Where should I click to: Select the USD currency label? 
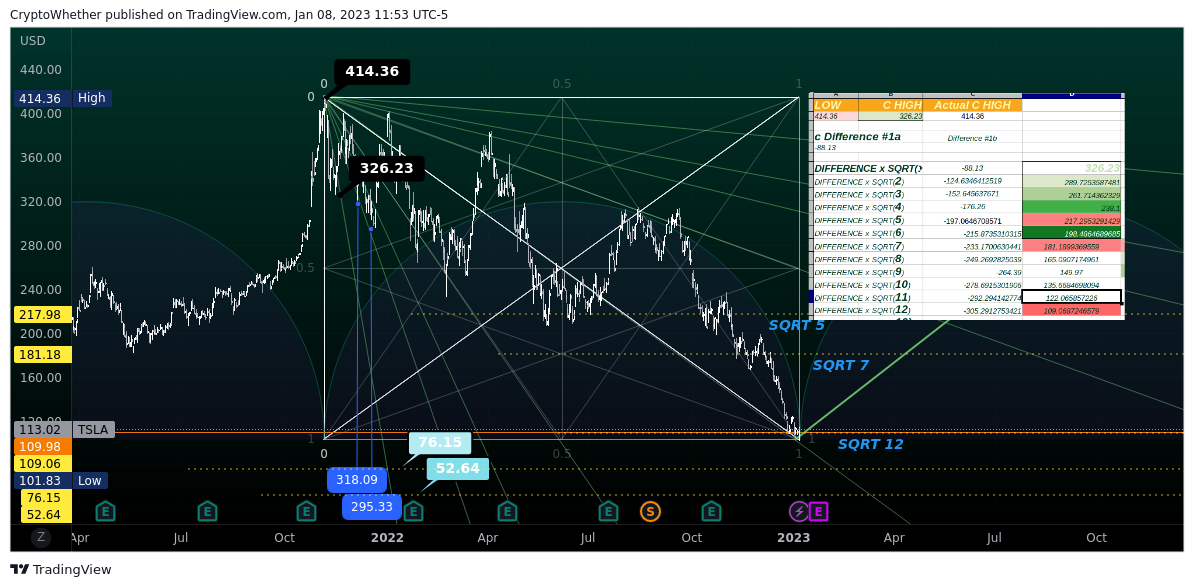tap(33, 40)
